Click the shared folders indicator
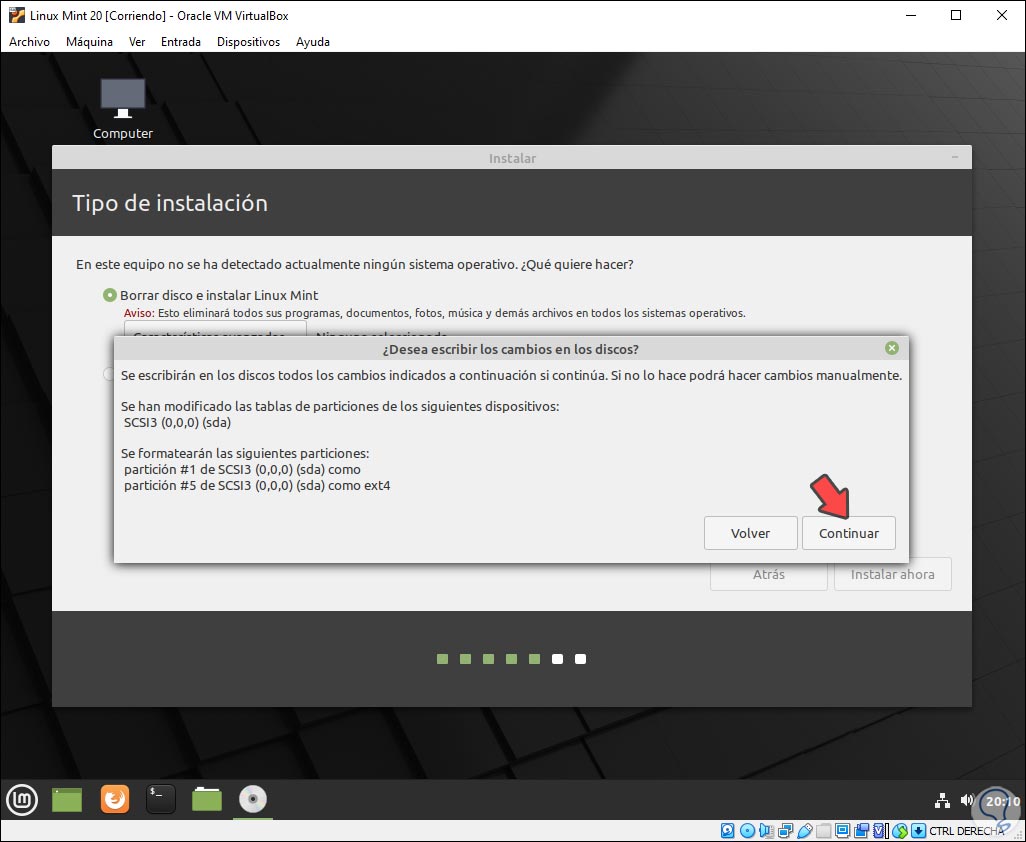Image resolution: width=1026 pixels, height=842 pixels. (824, 831)
